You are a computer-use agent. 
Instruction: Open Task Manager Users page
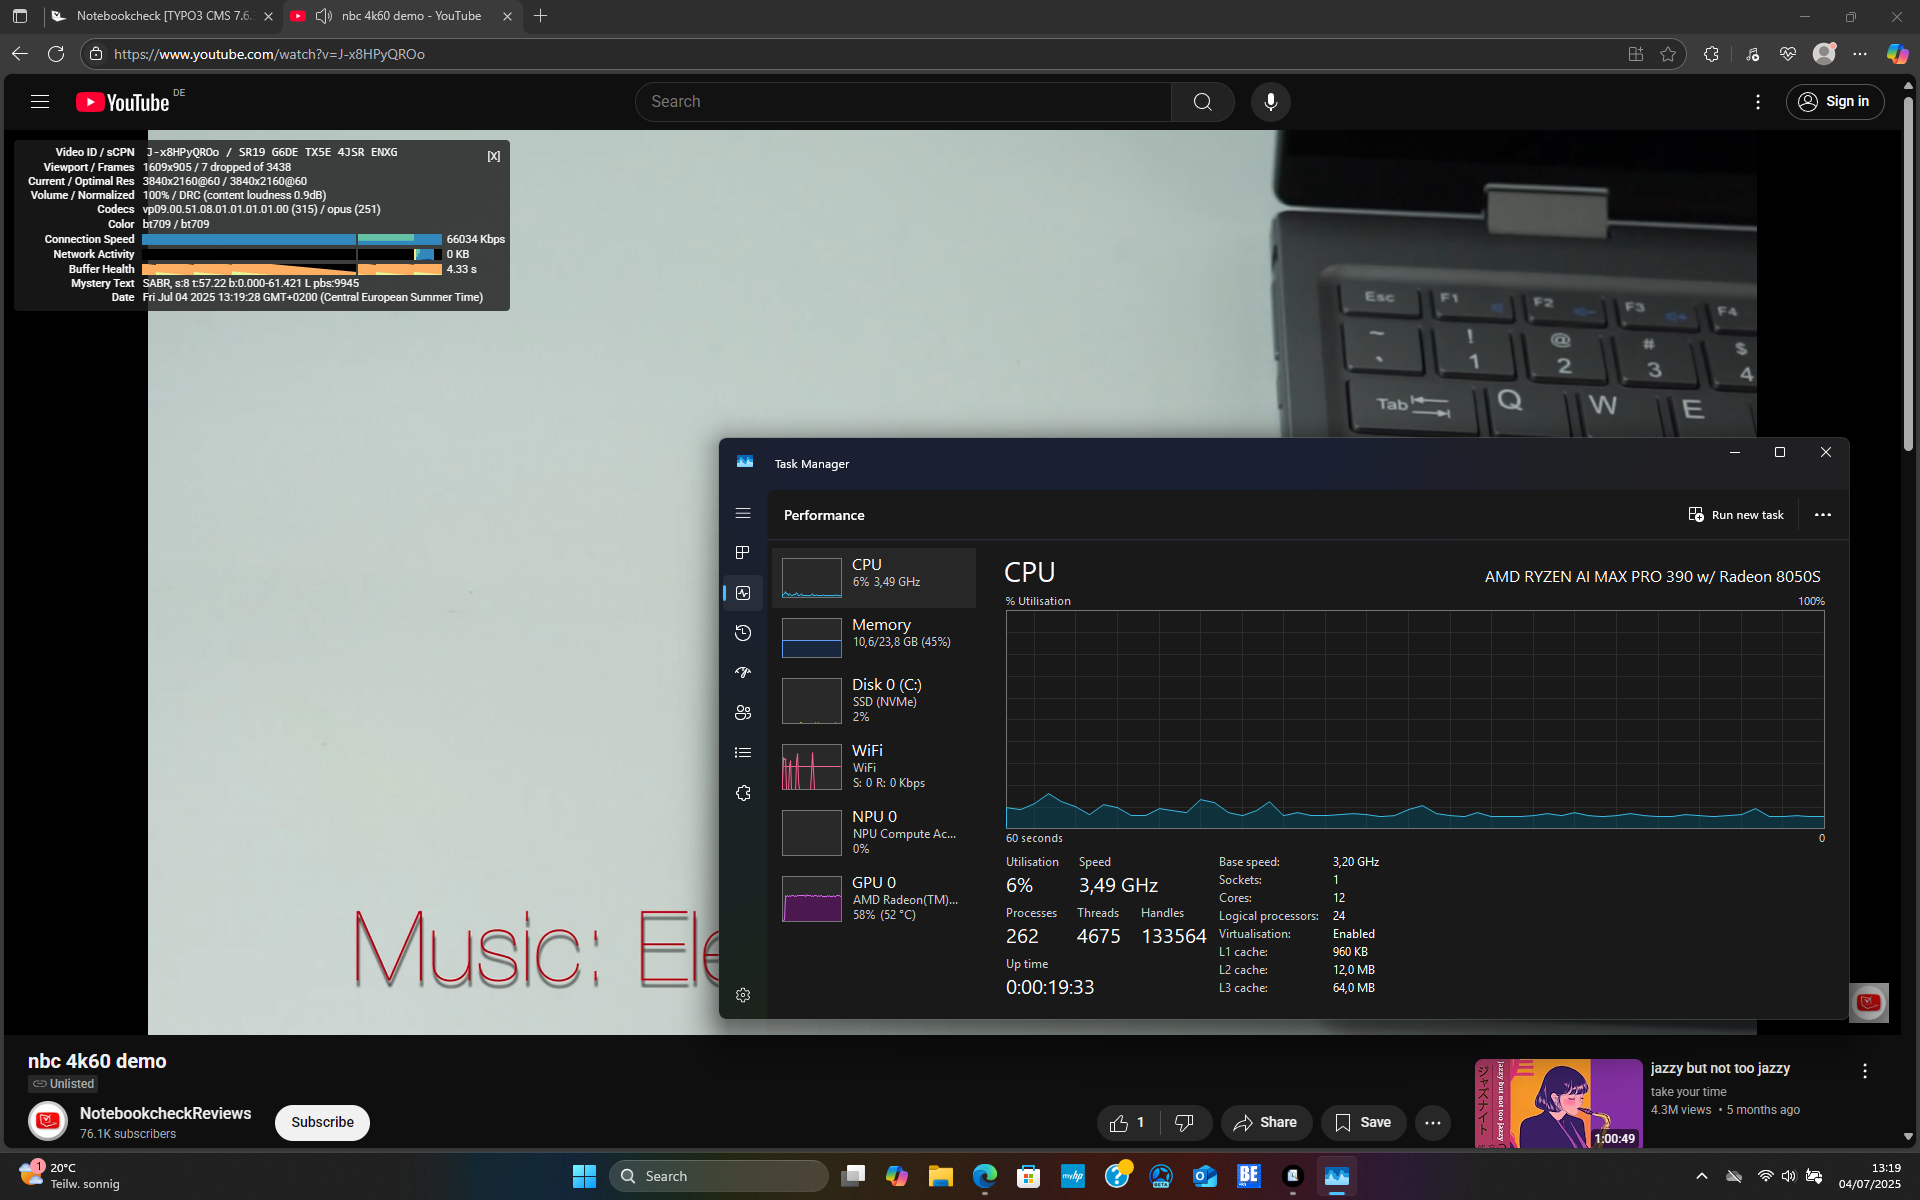tap(743, 713)
